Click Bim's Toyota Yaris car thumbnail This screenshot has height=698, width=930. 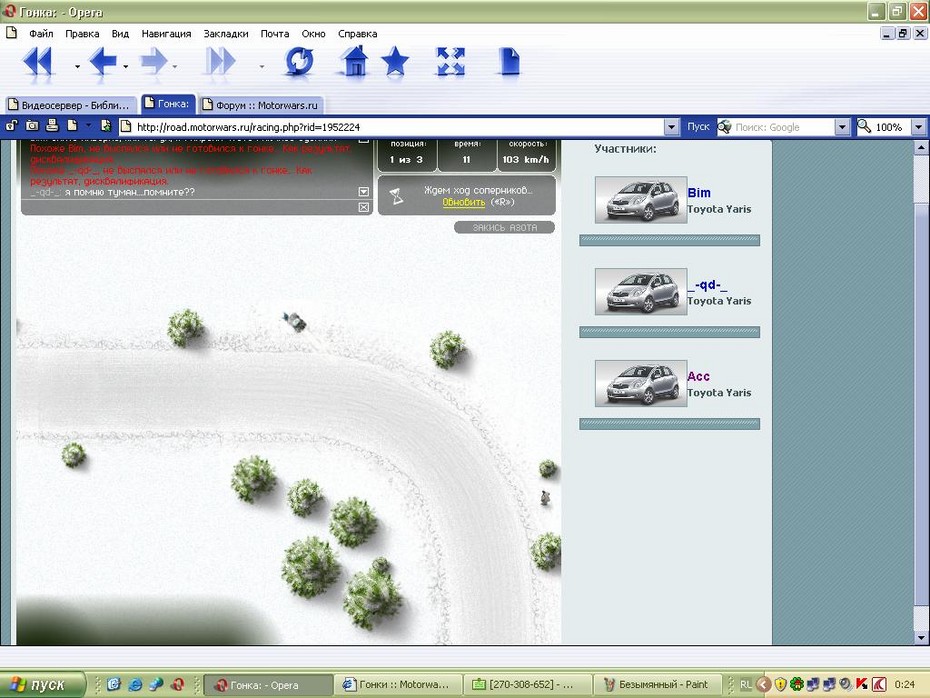(641, 200)
